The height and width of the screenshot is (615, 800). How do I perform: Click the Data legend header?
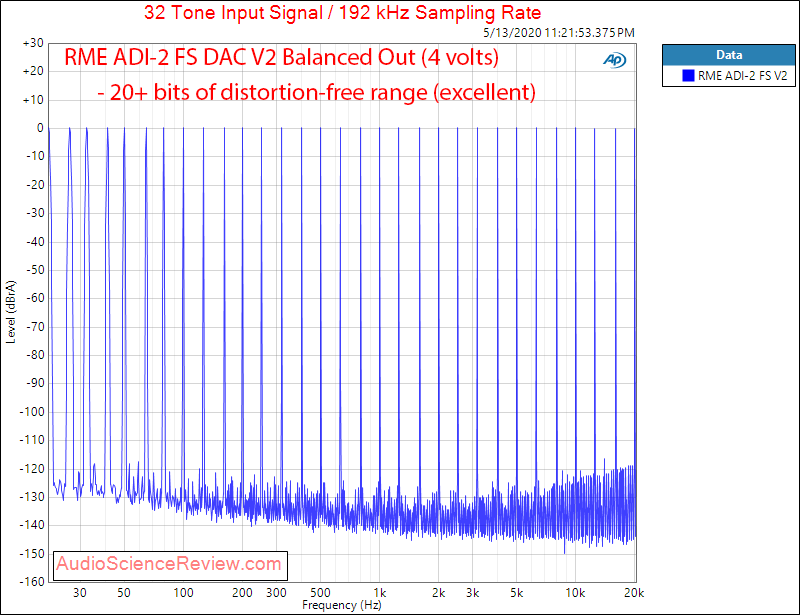[729, 55]
